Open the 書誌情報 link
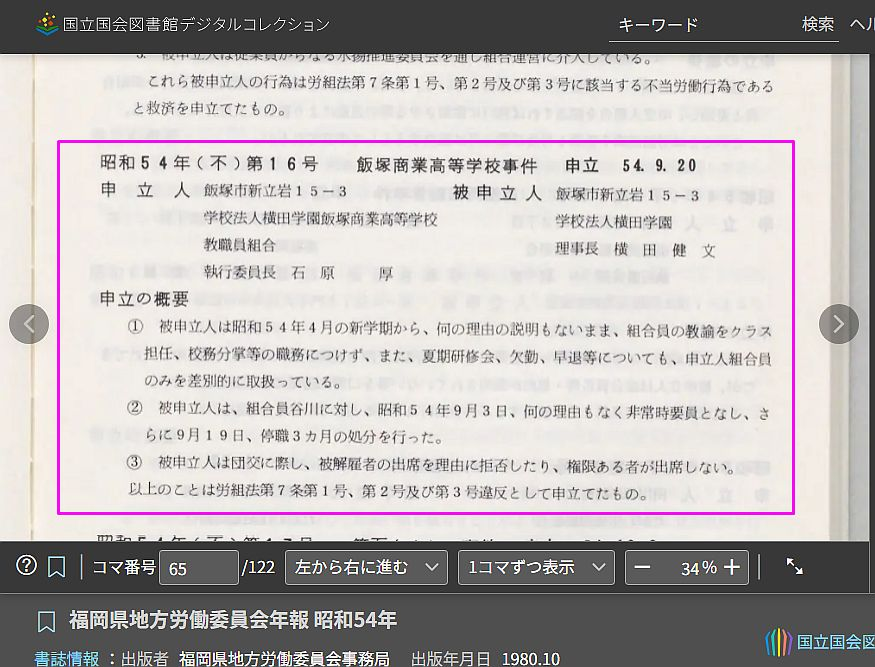This screenshot has width=875, height=667. click(x=67, y=659)
